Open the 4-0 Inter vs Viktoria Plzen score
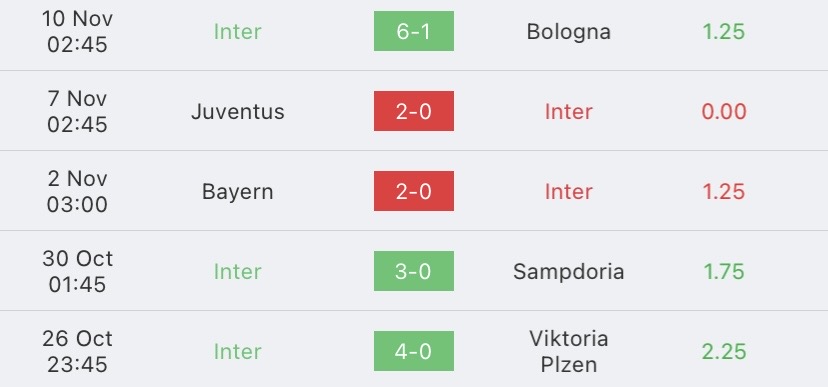828x387 pixels. coord(413,351)
